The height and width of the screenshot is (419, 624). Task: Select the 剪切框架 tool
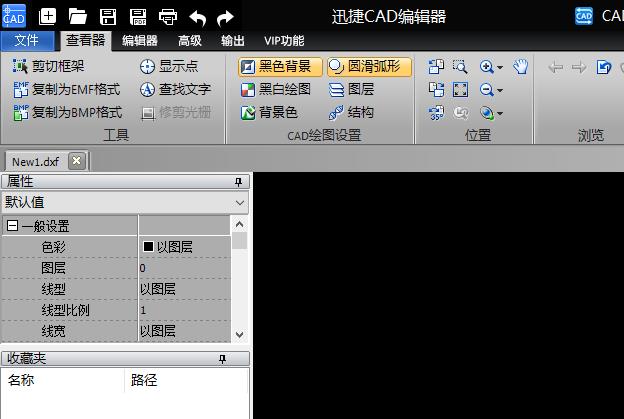(x=48, y=66)
